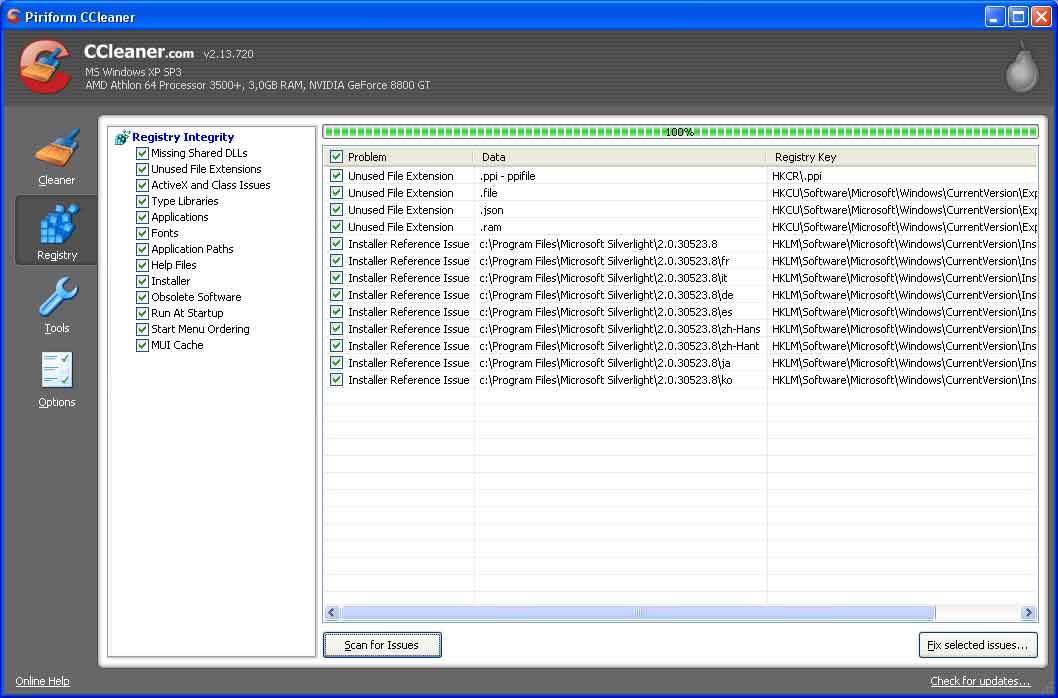
Task: Click the right arrow of horizontal scrollbar
Action: pos(1028,613)
